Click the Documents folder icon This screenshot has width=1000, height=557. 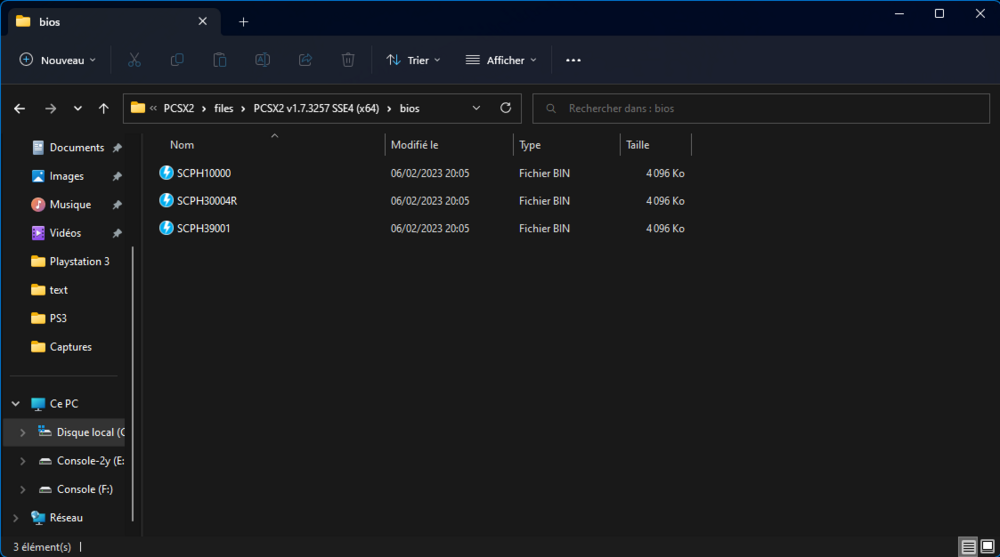point(38,147)
